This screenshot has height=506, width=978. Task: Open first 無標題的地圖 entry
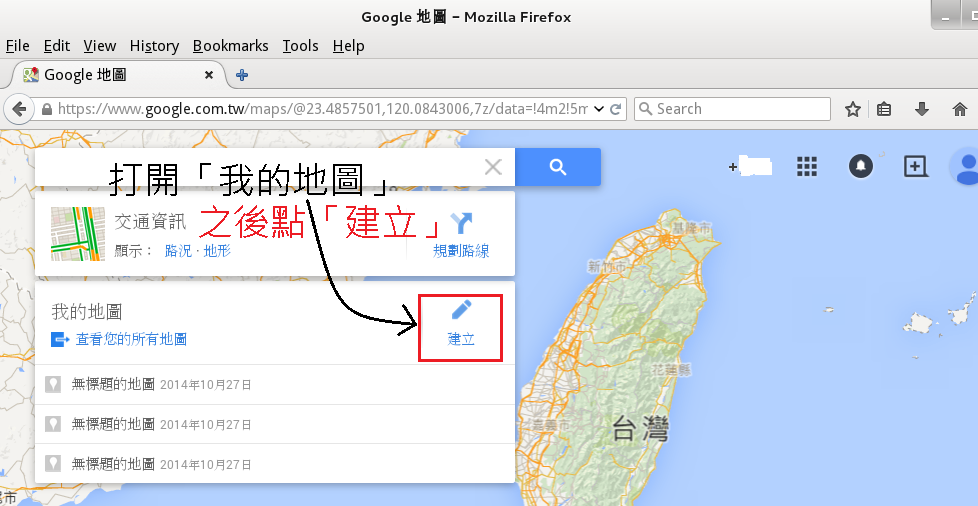click(x=274, y=384)
